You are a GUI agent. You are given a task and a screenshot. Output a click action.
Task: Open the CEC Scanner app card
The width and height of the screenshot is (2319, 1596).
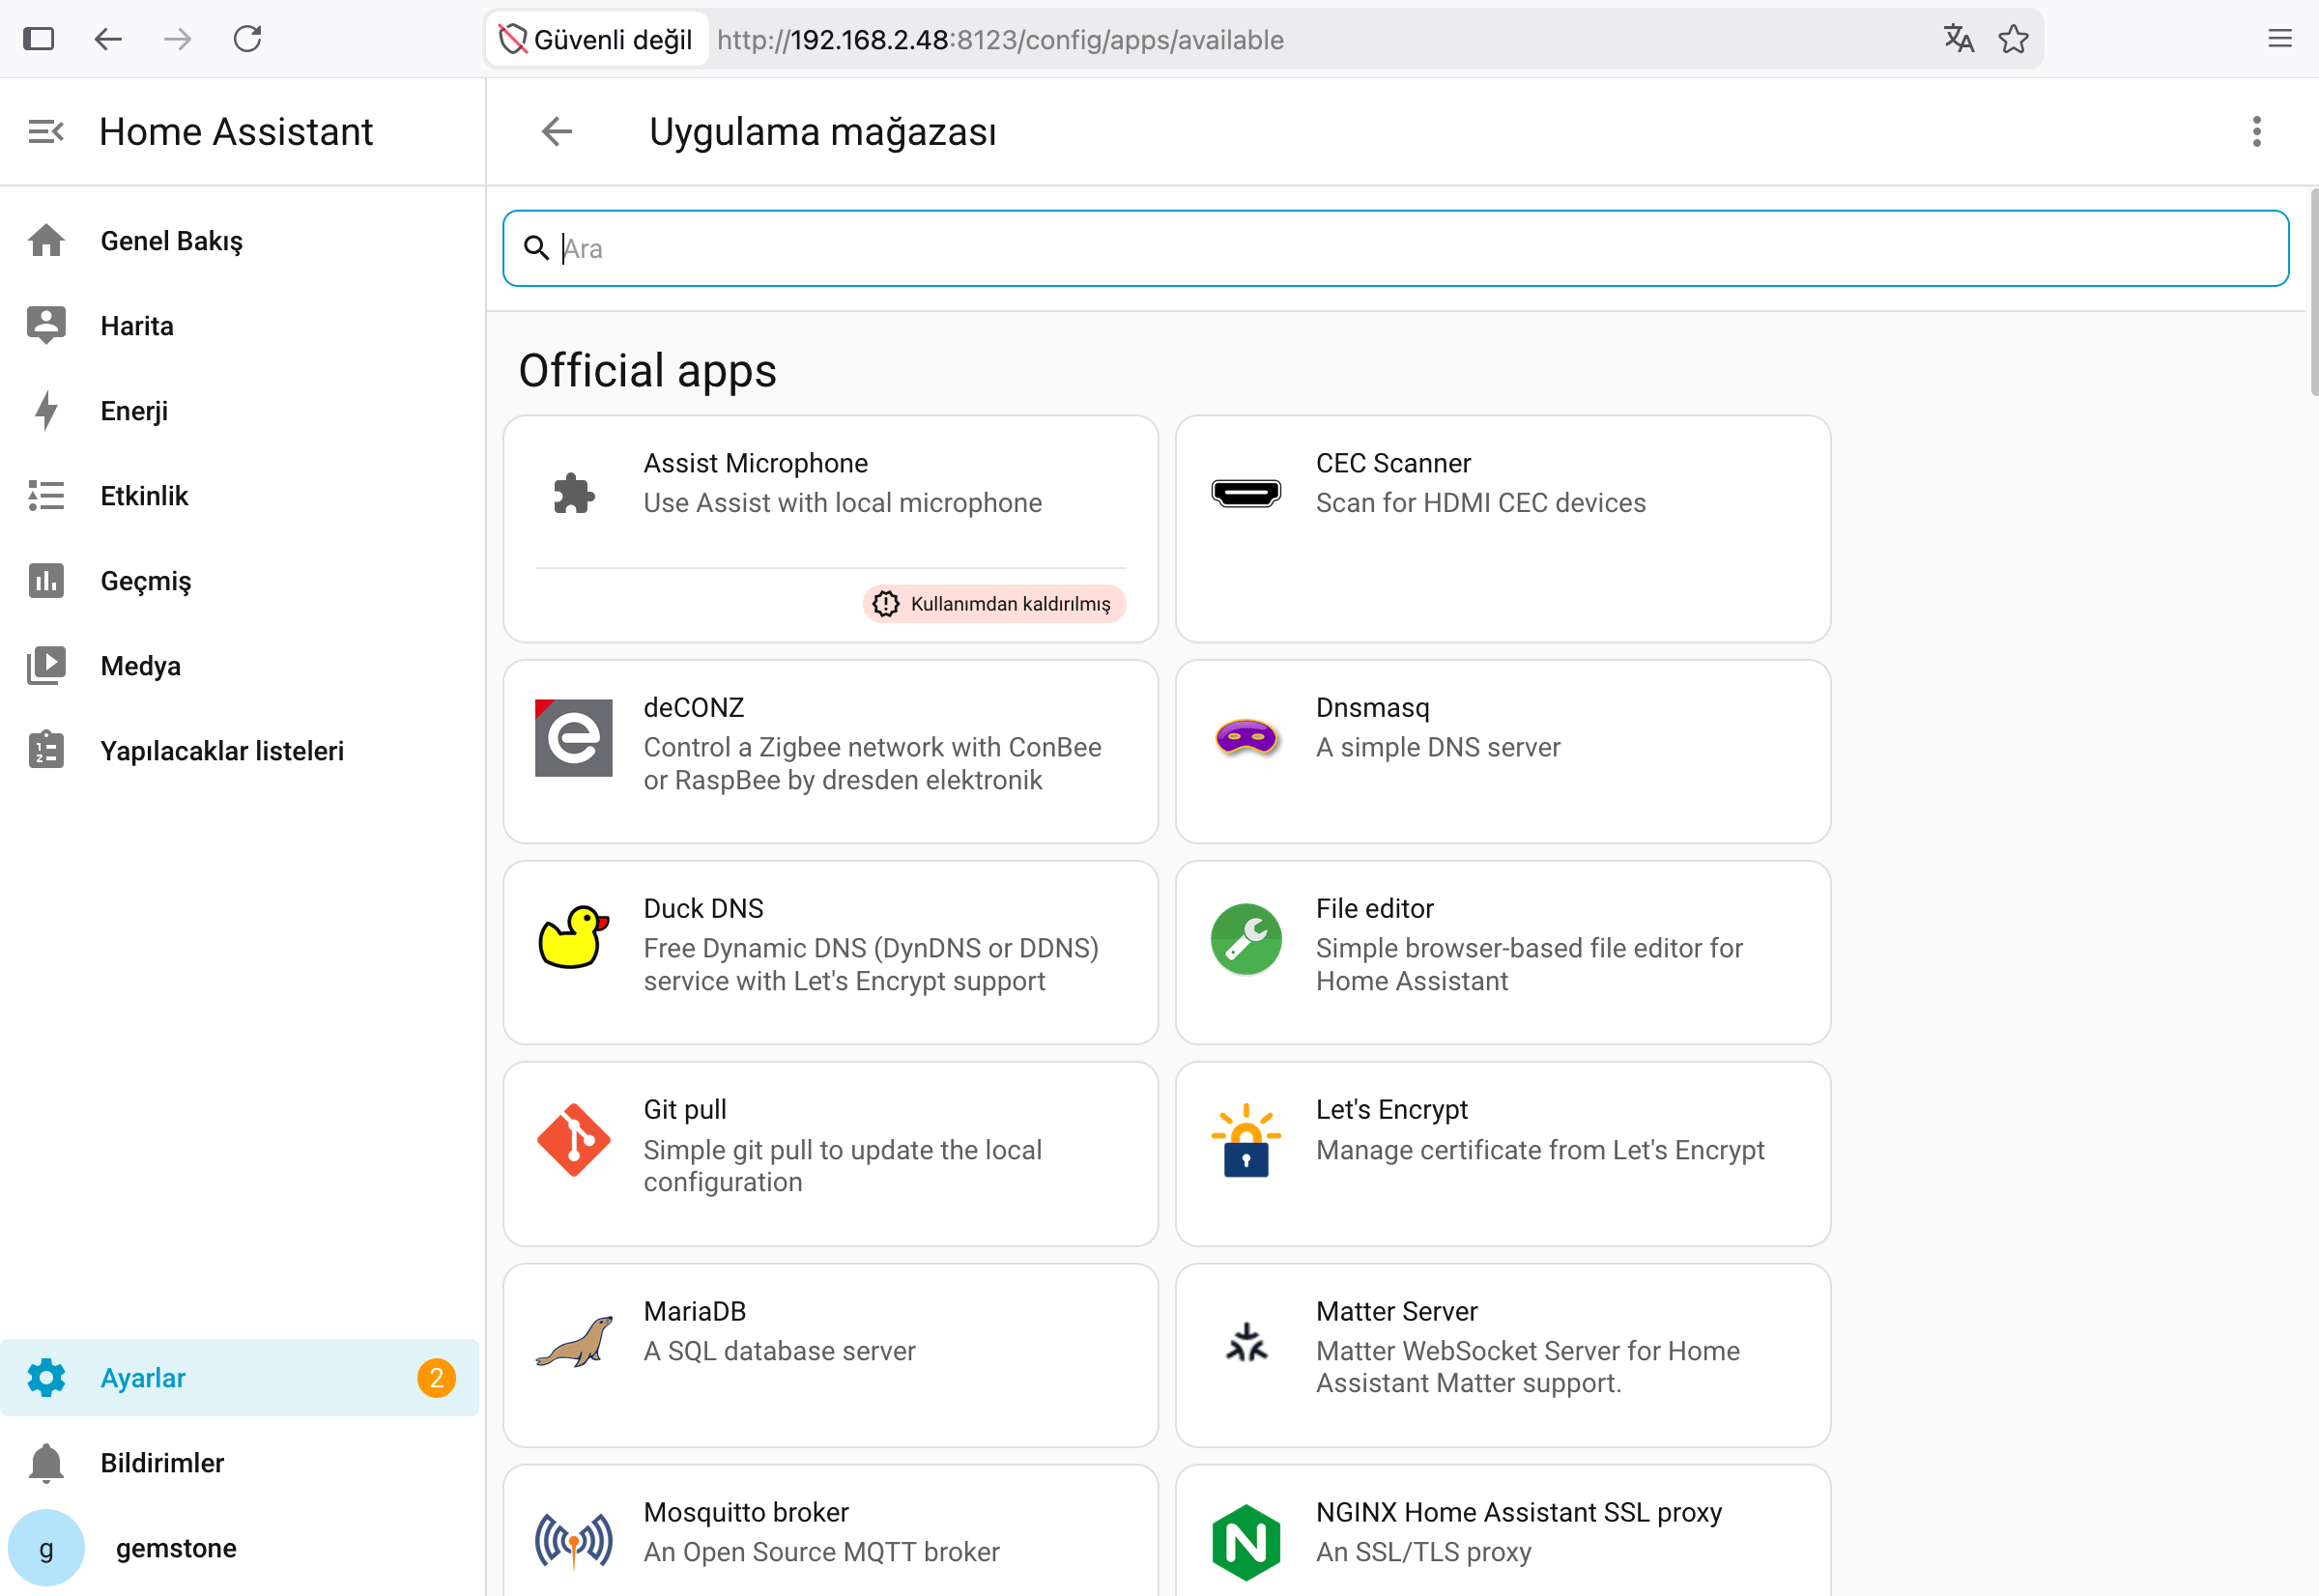coord(1503,529)
